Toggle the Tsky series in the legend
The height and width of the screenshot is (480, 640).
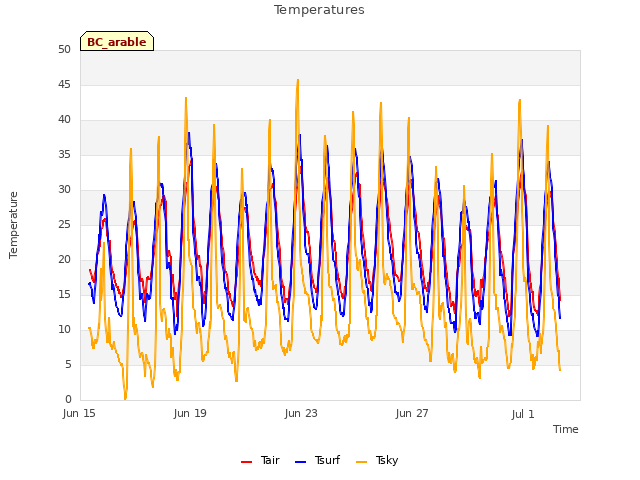coord(377,460)
